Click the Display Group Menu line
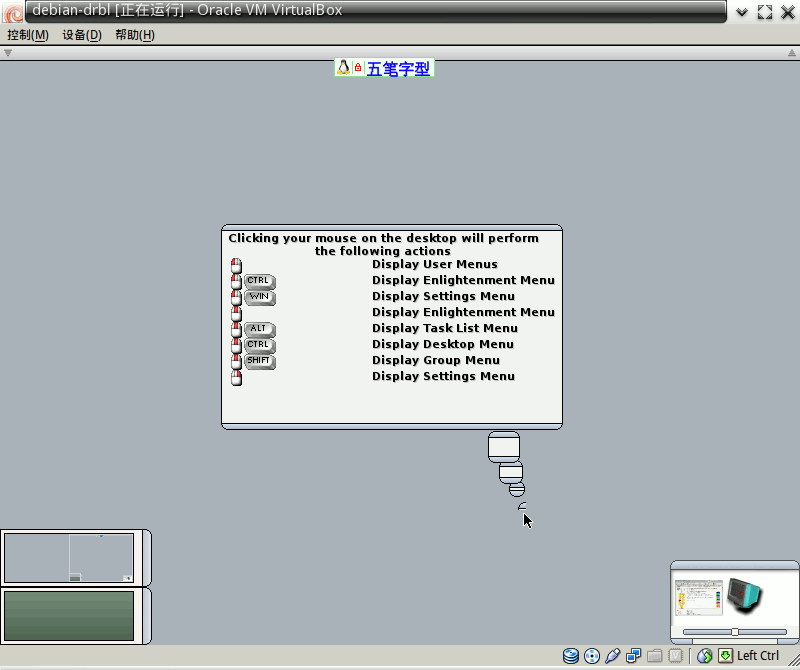The height and width of the screenshot is (670, 800). pyautogui.click(x=436, y=360)
